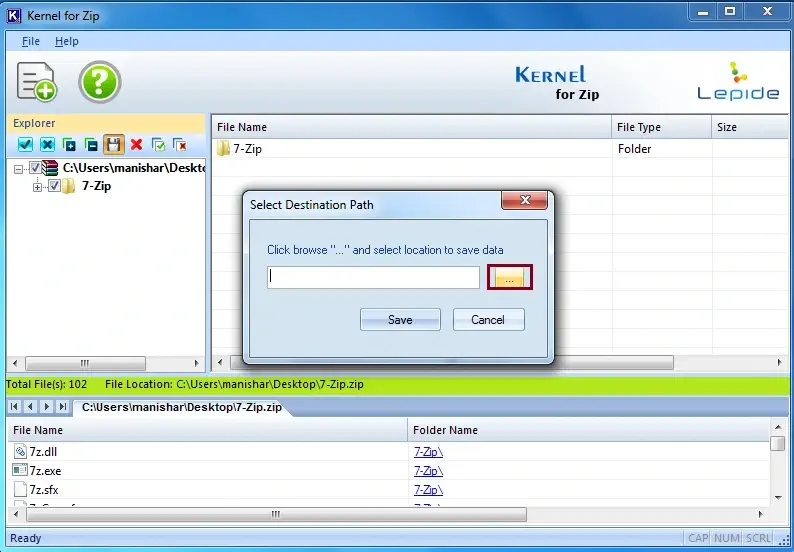The width and height of the screenshot is (794, 552).
Task: Open 7-Zip\ folder link for 7z.exe
Action: 428,471
